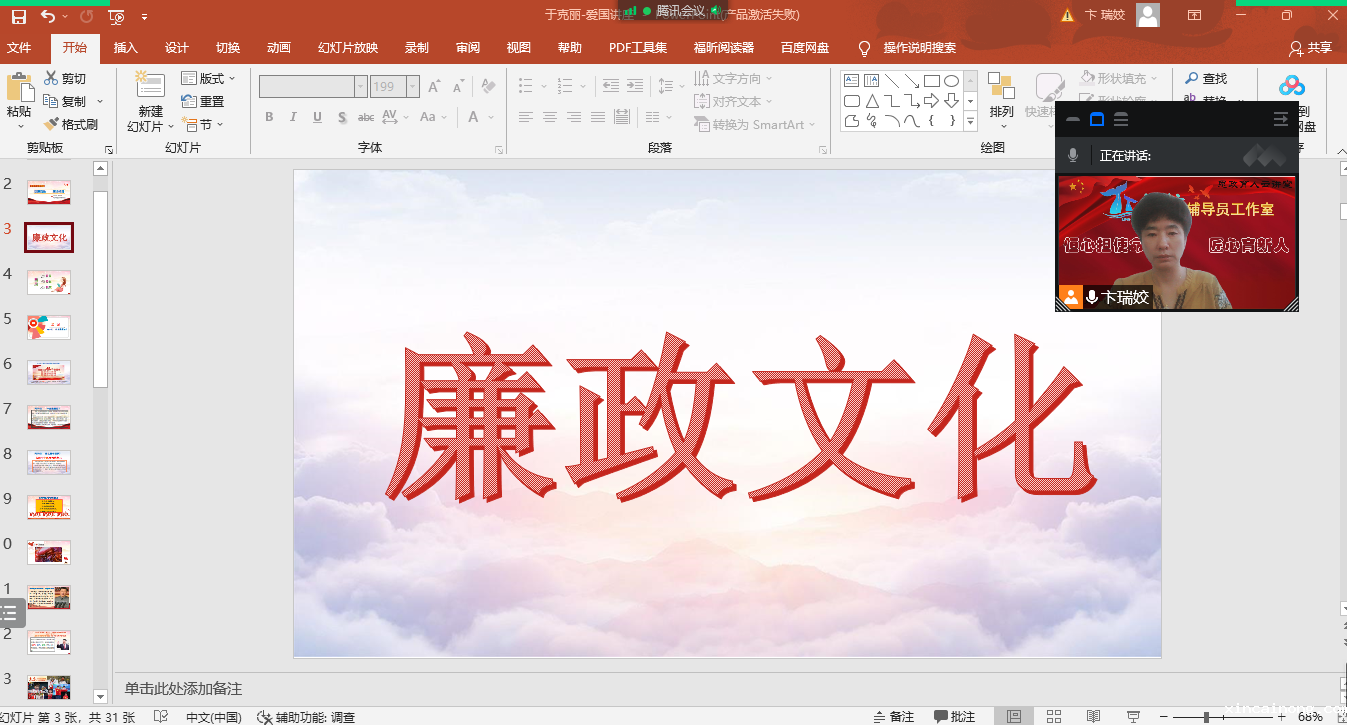Reset the slide layout (重置)

[x=203, y=101]
